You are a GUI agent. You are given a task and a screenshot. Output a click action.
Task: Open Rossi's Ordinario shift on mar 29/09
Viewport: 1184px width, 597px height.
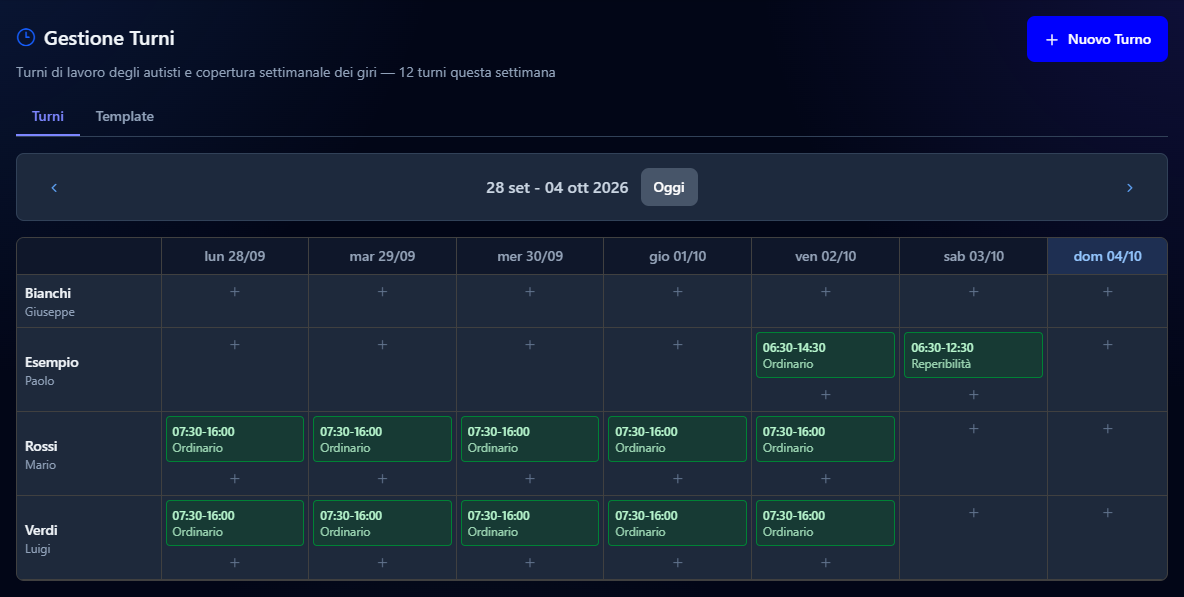(382, 439)
